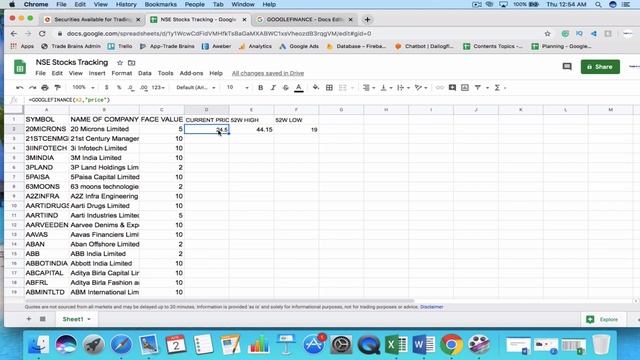Open the comments history icon
640x360 pixels.
[x=567, y=67]
